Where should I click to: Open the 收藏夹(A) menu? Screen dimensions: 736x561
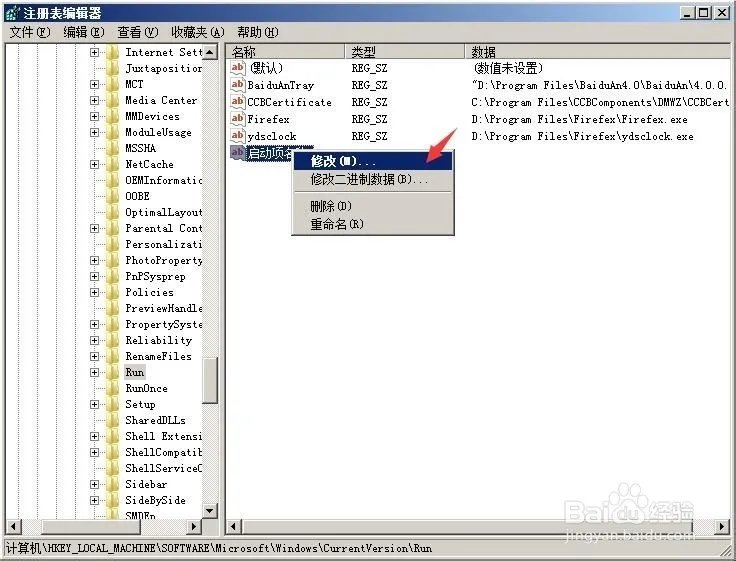pyautogui.click(x=198, y=32)
